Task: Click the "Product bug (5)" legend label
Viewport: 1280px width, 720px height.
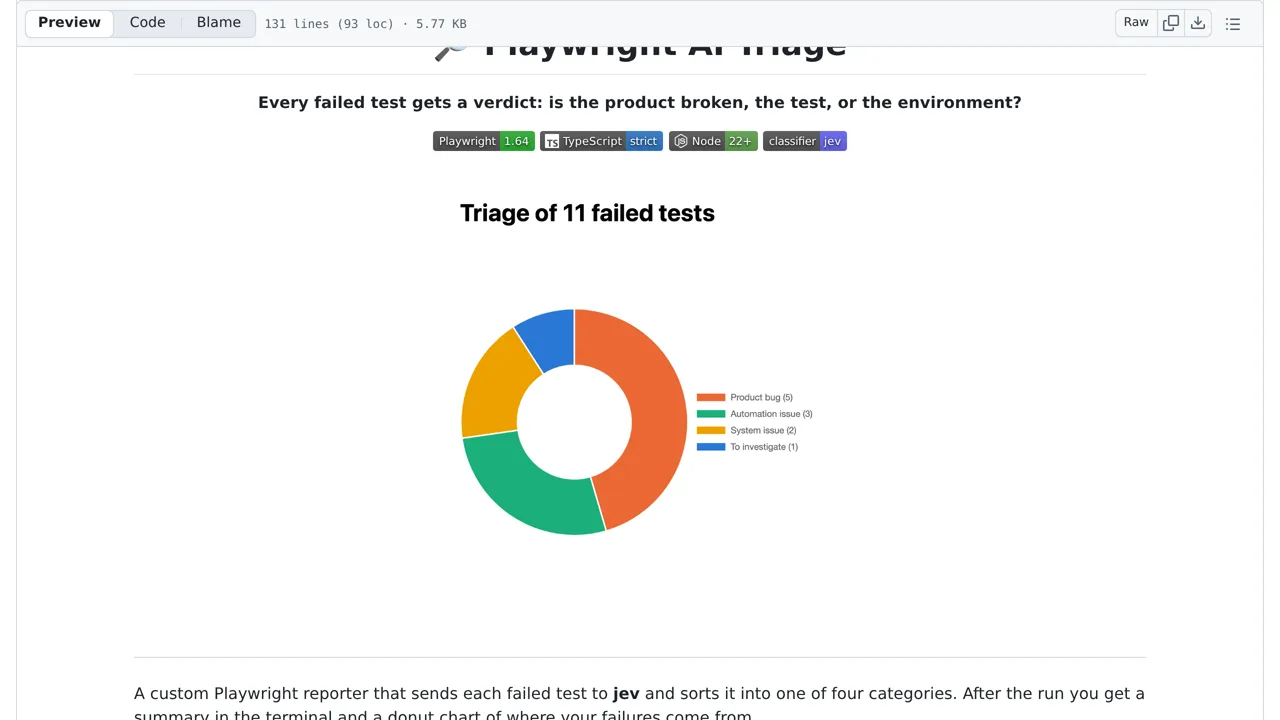Action: 761,398
